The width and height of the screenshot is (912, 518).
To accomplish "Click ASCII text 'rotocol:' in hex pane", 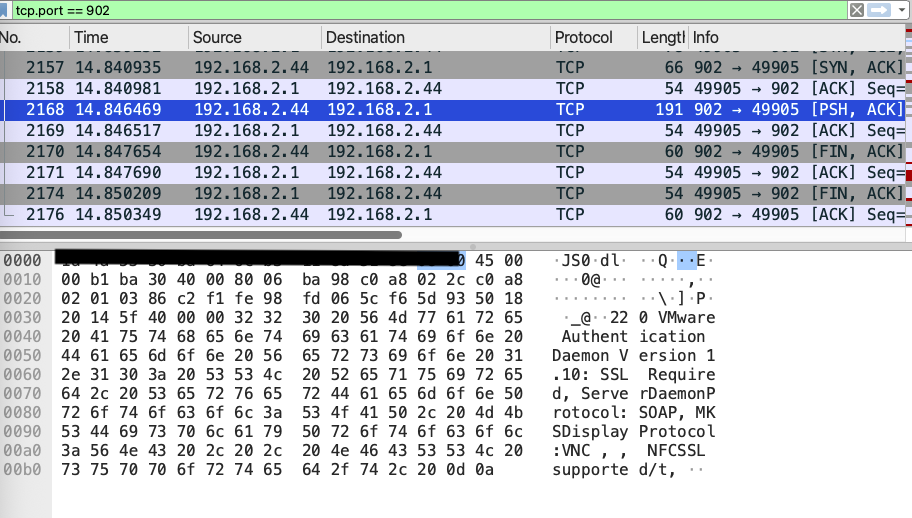I will point(590,412).
